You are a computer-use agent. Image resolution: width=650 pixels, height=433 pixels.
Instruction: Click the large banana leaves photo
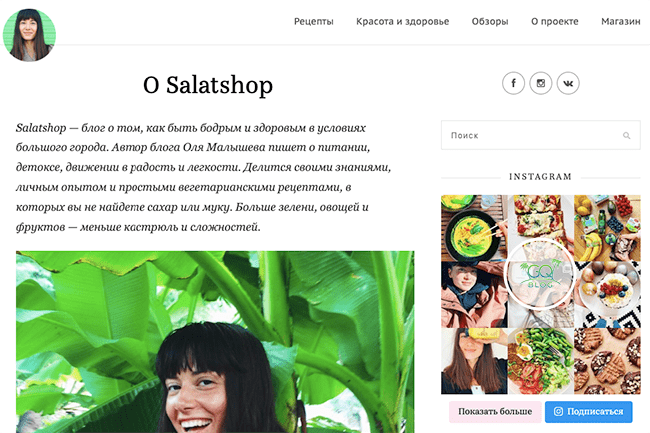click(215, 342)
